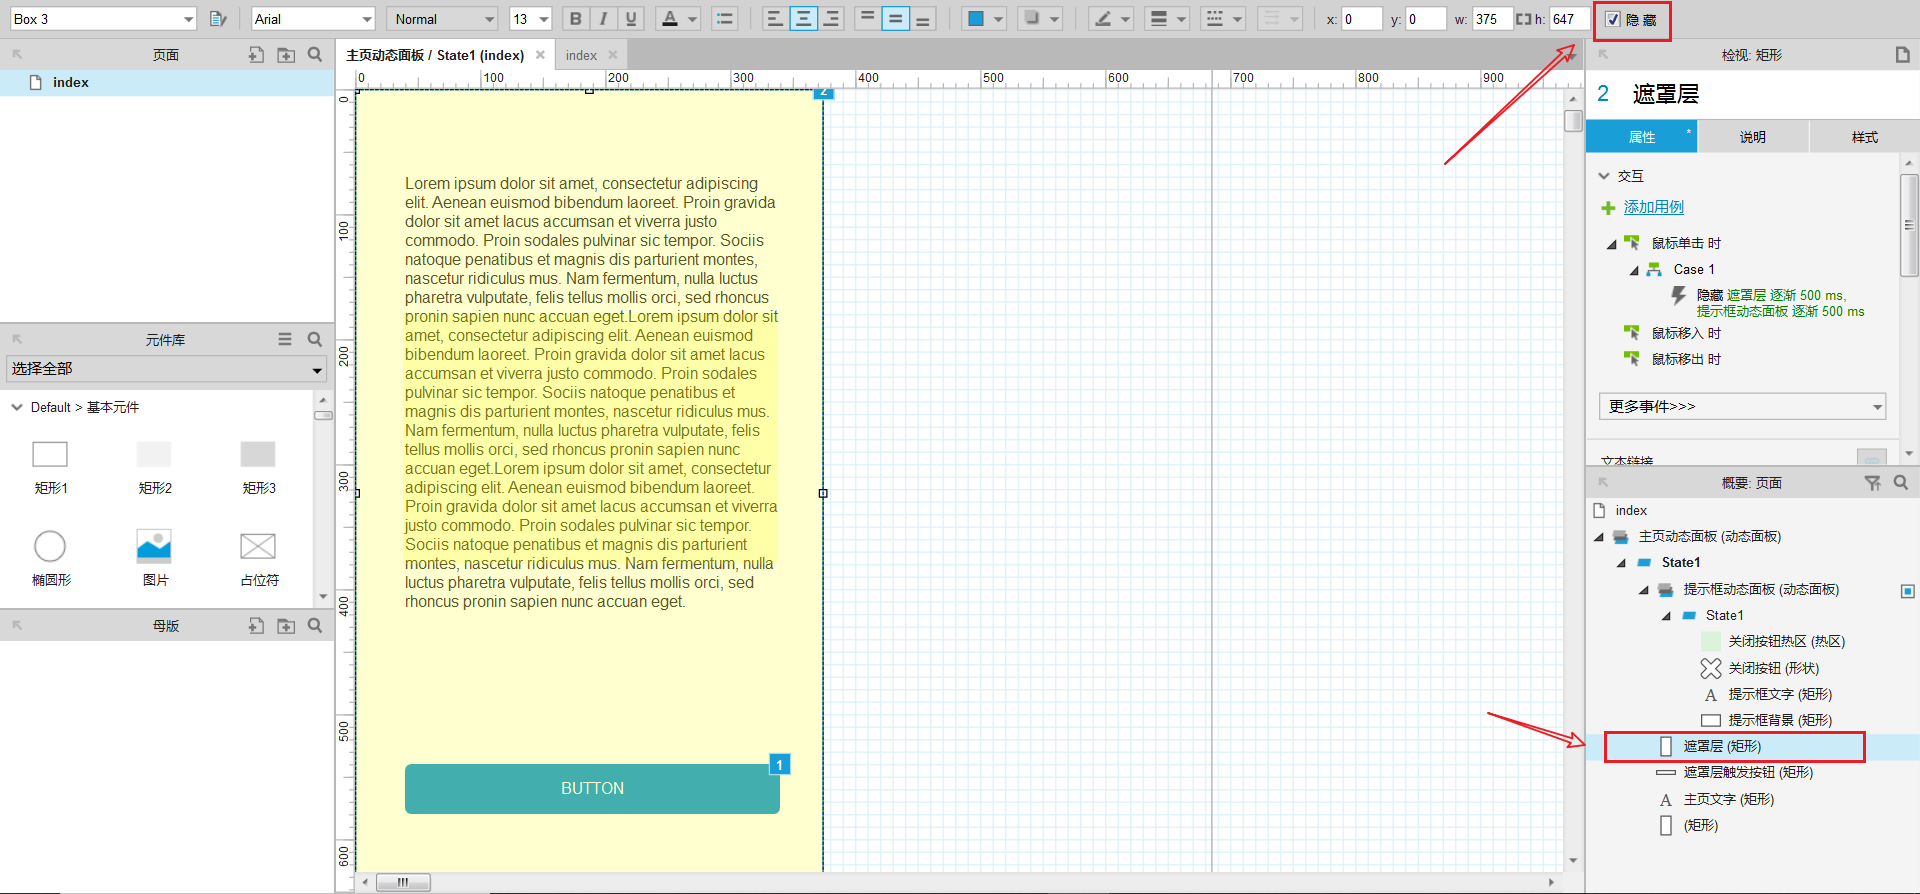Click the BUTTON widget on canvas
Image resolution: width=1920 pixels, height=894 pixels.
[592, 789]
